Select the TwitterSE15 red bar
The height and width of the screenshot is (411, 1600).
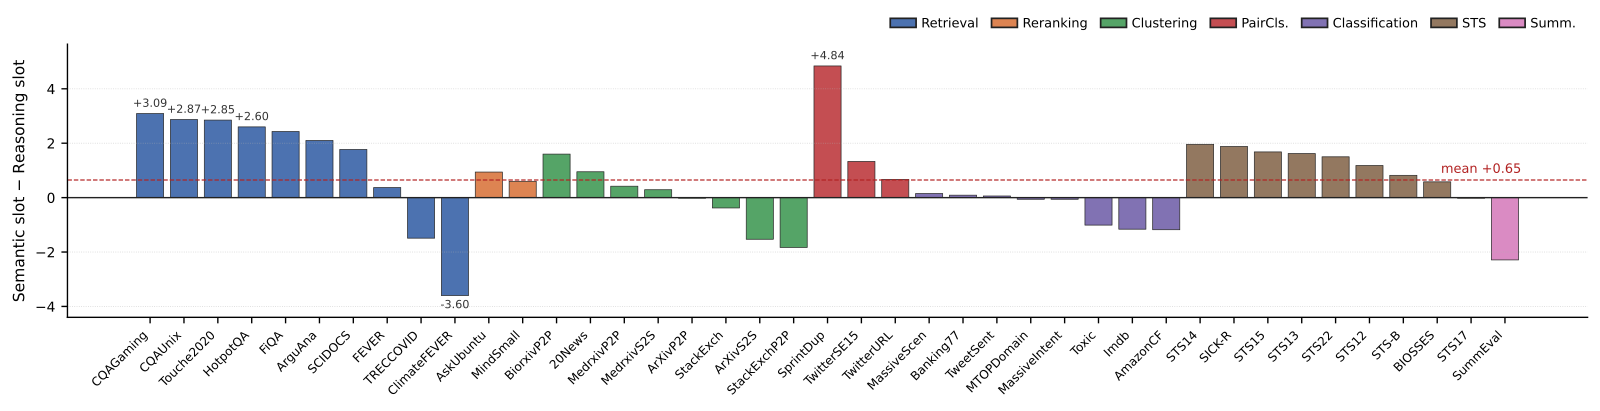861,180
